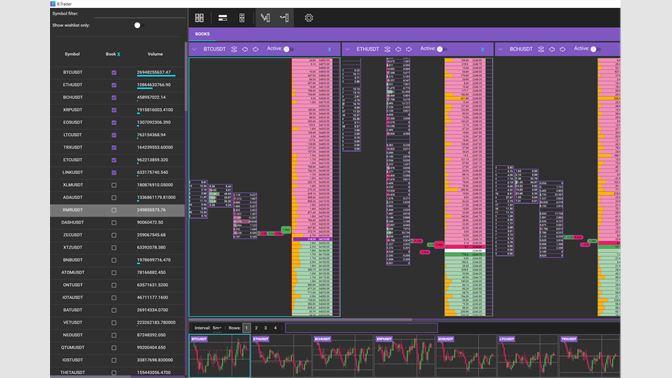Click first arrow icon in ETHUSDT header
This screenshot has width=672, height=378.
click(x=398, y=49)
